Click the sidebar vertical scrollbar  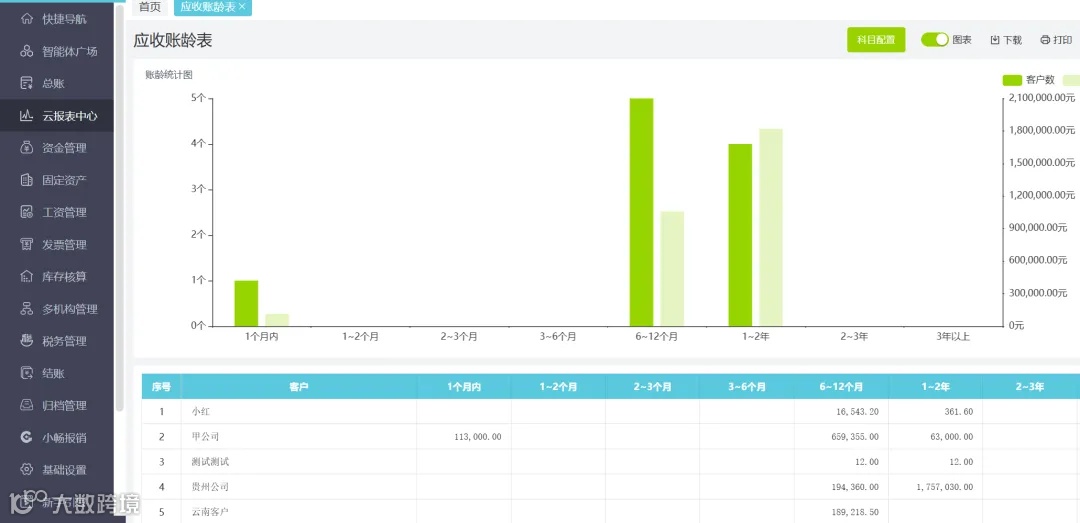[x=120, y=207]
